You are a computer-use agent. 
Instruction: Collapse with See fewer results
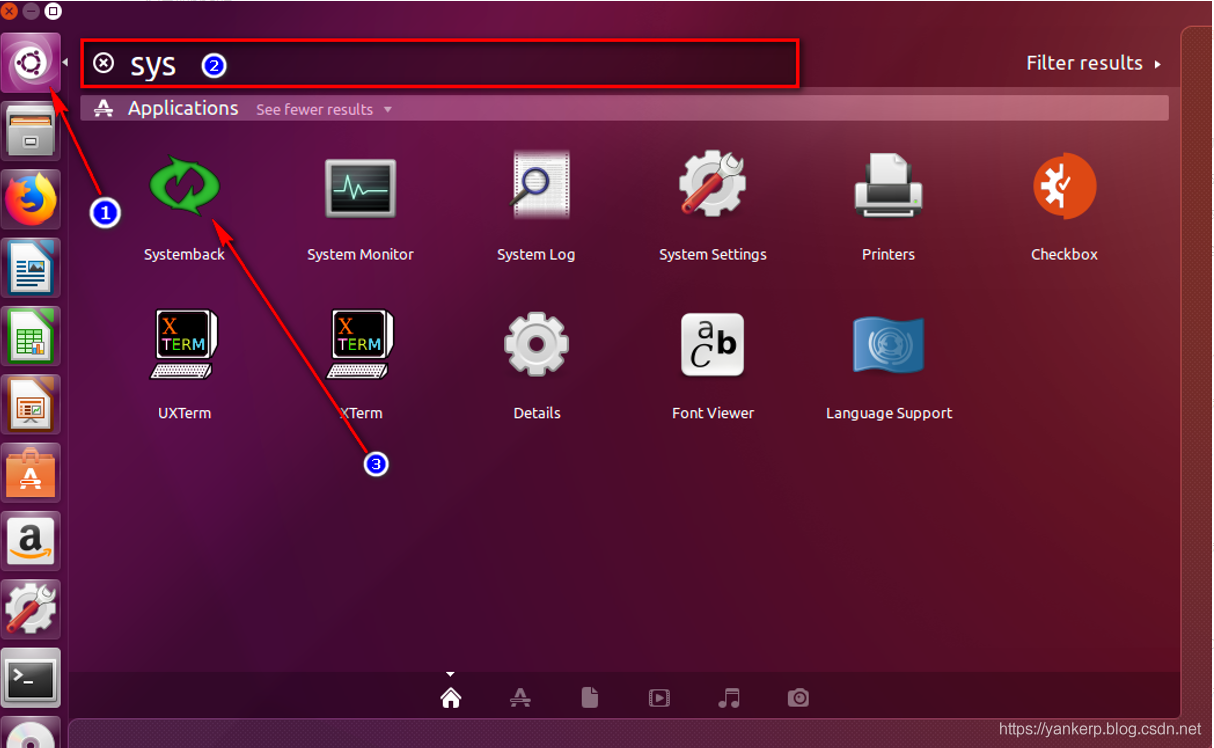click(324, 109)
